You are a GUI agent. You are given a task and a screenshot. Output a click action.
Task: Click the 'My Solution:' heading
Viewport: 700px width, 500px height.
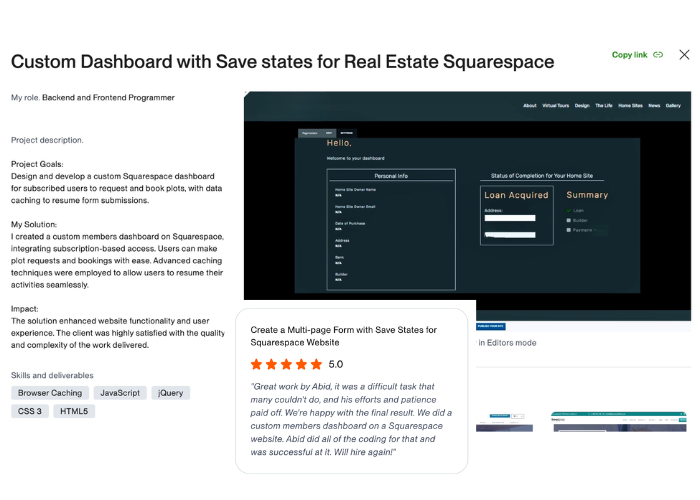click(34, 225)
